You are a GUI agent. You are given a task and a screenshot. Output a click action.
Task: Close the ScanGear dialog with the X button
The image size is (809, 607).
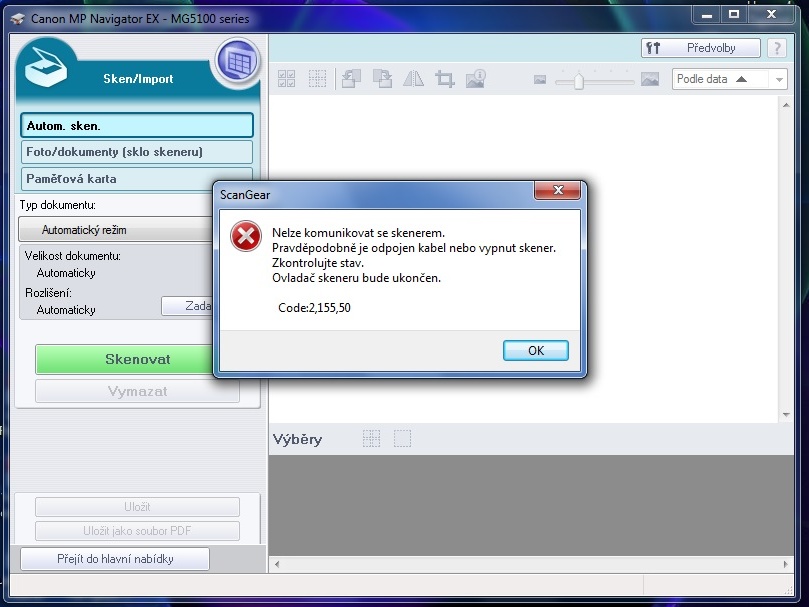[x=558, y=190]
